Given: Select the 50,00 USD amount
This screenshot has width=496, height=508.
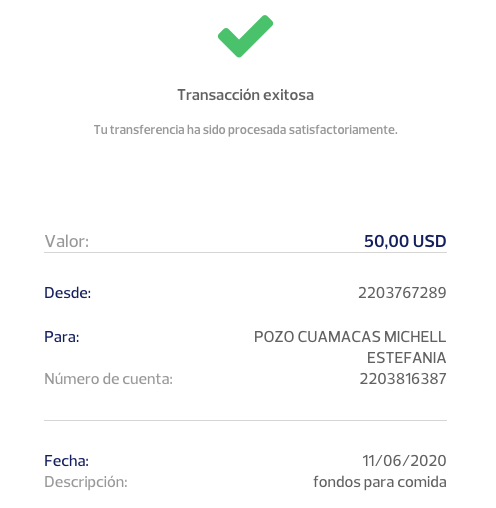Looking at the screenshot, I should 405,241.
